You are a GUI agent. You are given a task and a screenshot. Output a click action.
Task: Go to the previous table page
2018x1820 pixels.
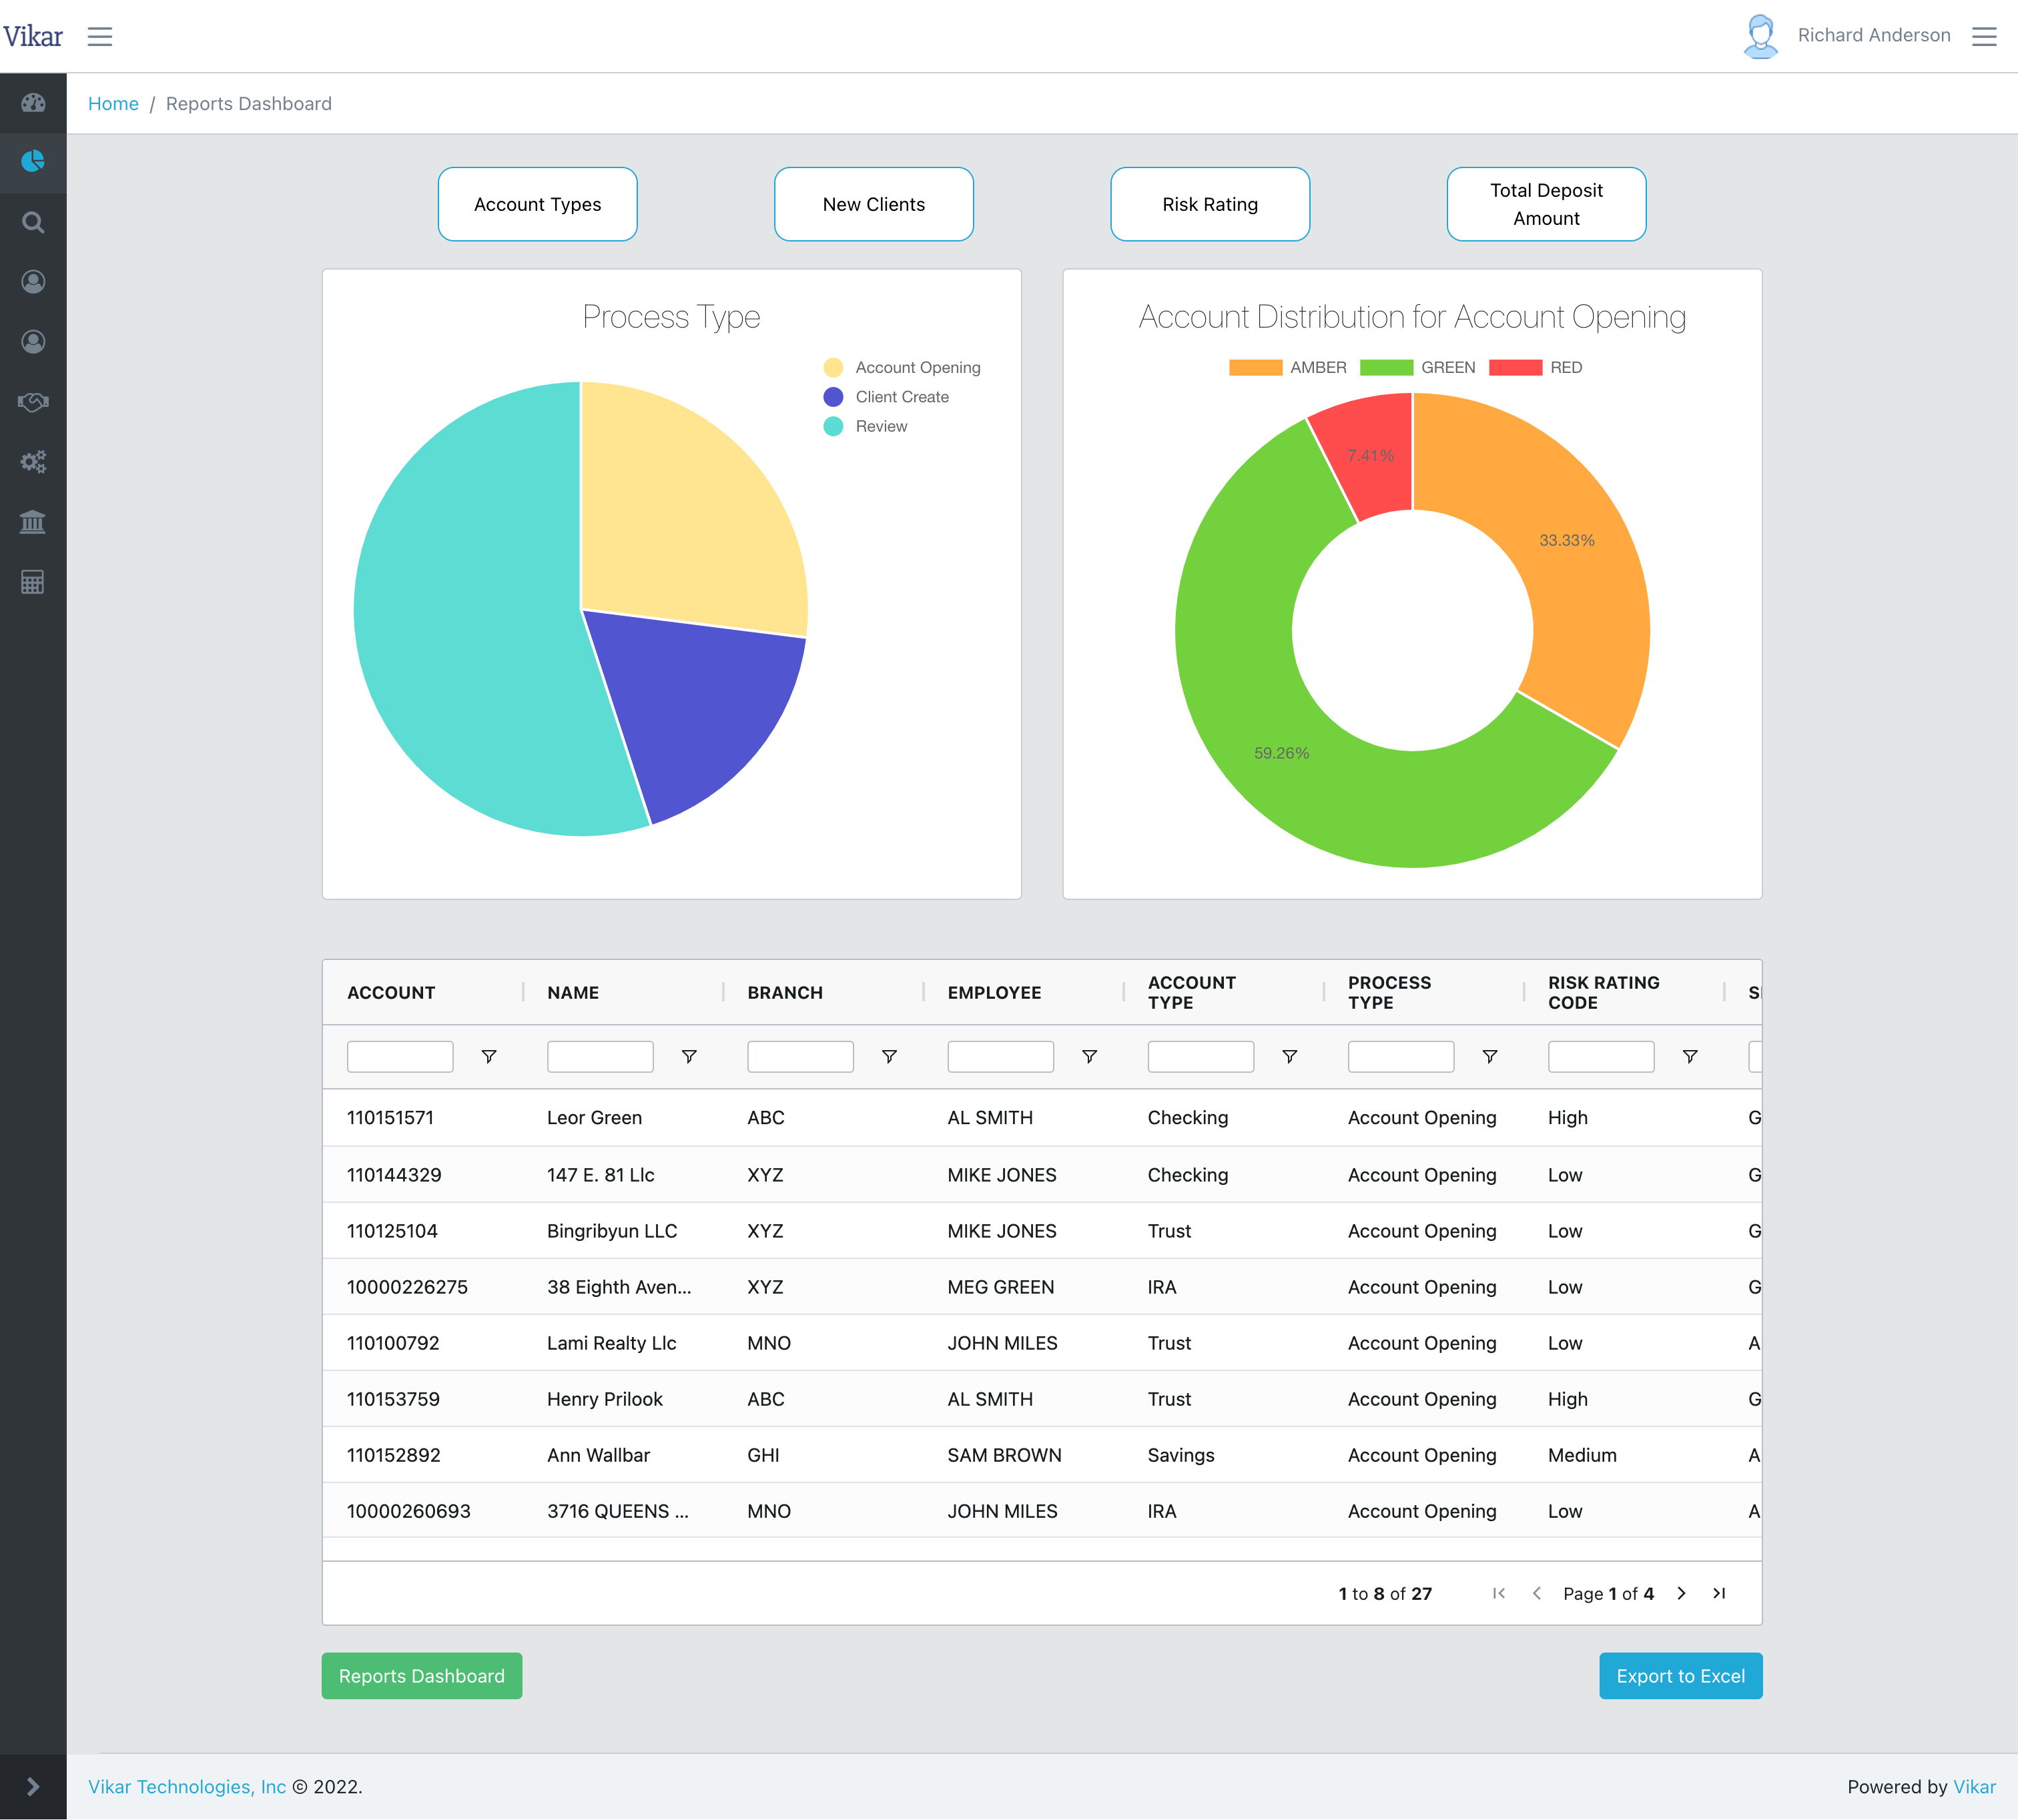pyautogui.click(x=1536, y=1593)
